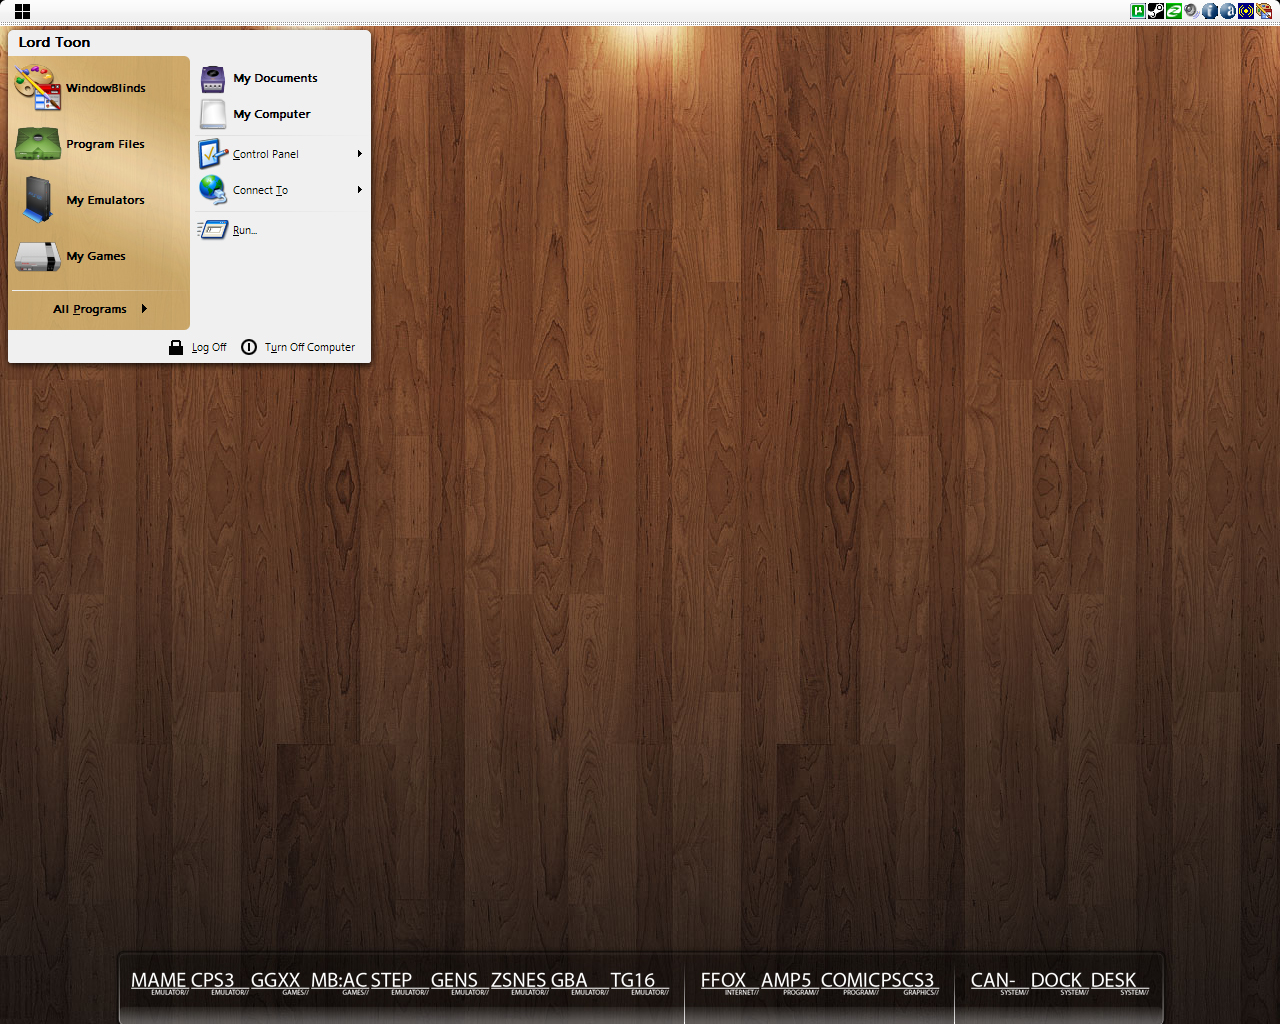The image size is (1280, 1024).
Task: Open WindowBlinds from the Start menu
Action: point(99,88)
